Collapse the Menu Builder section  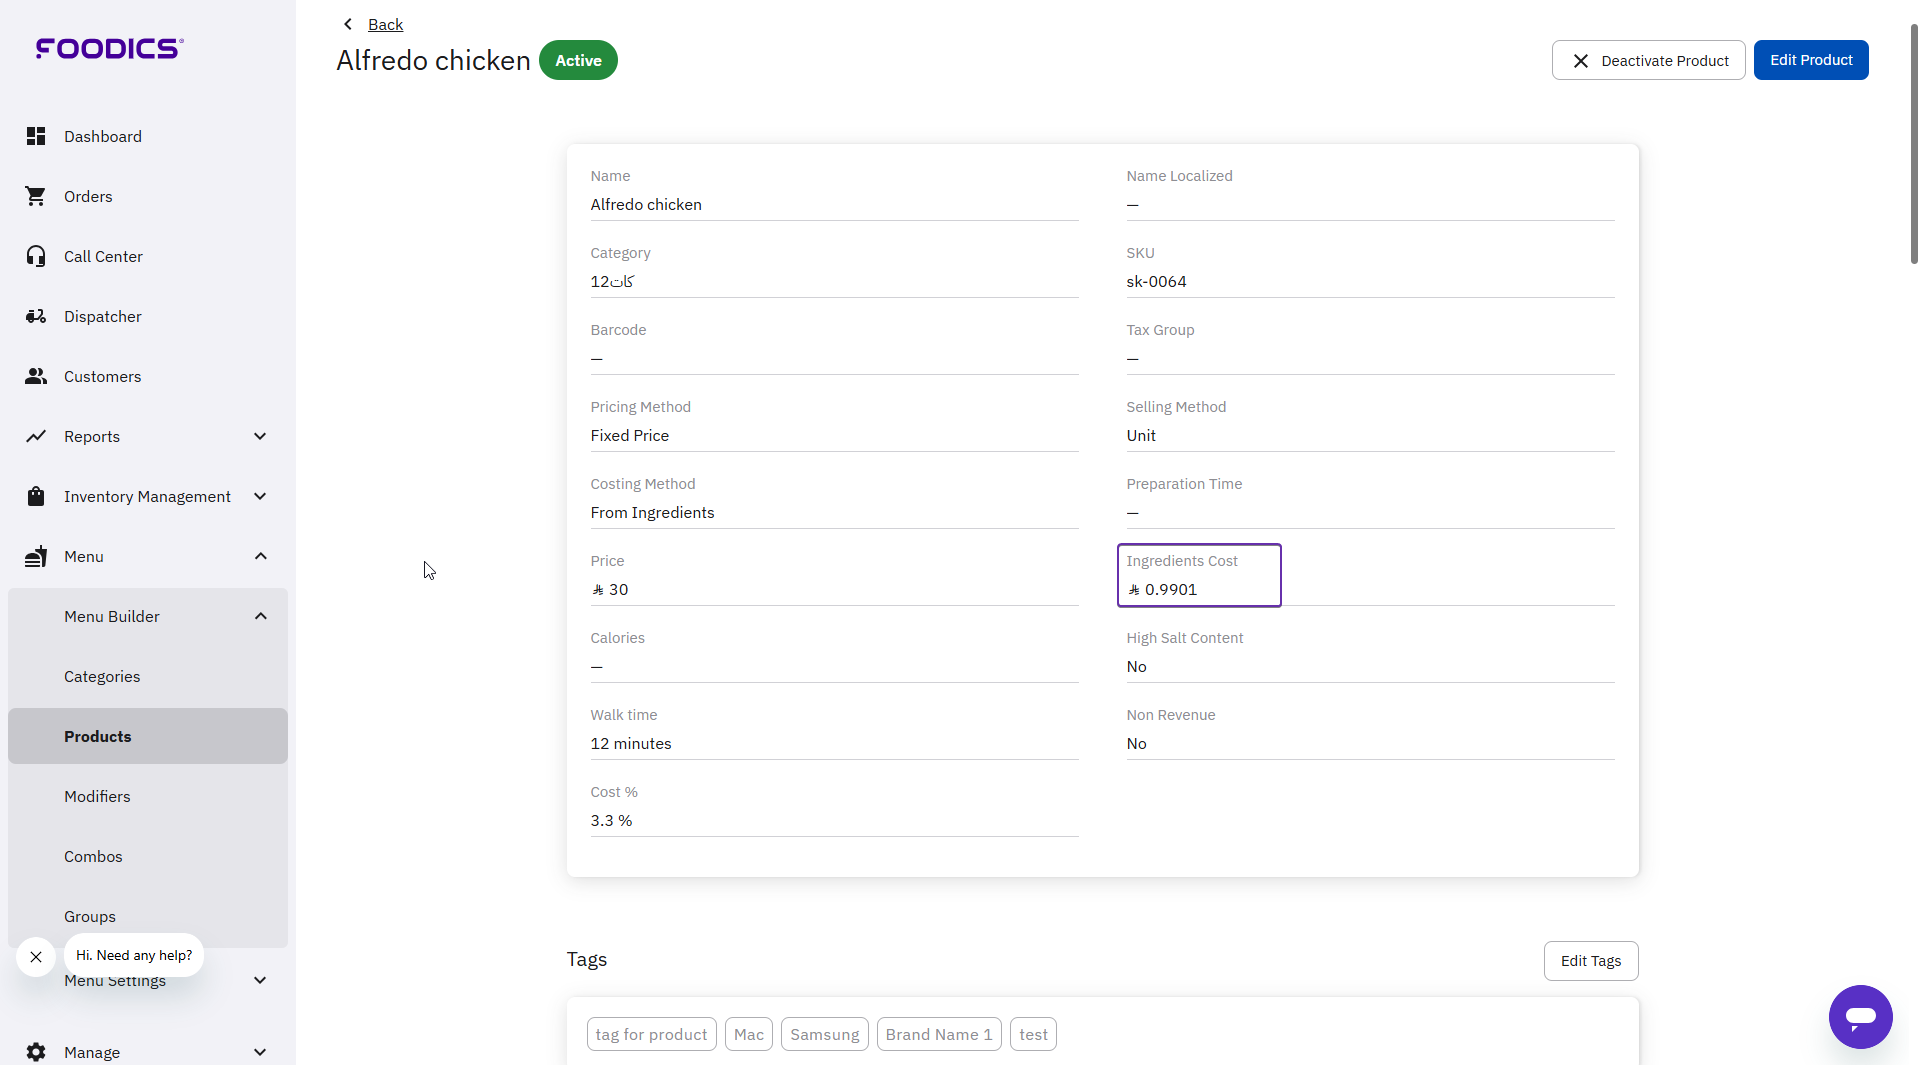[x=260, y=616]
